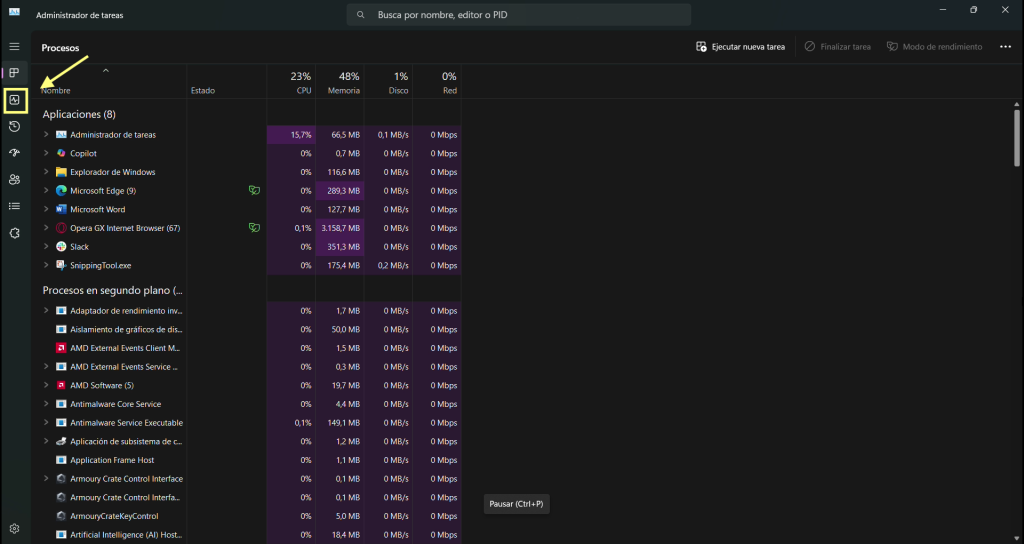Select the Slack process row

[x=120, y=247]
